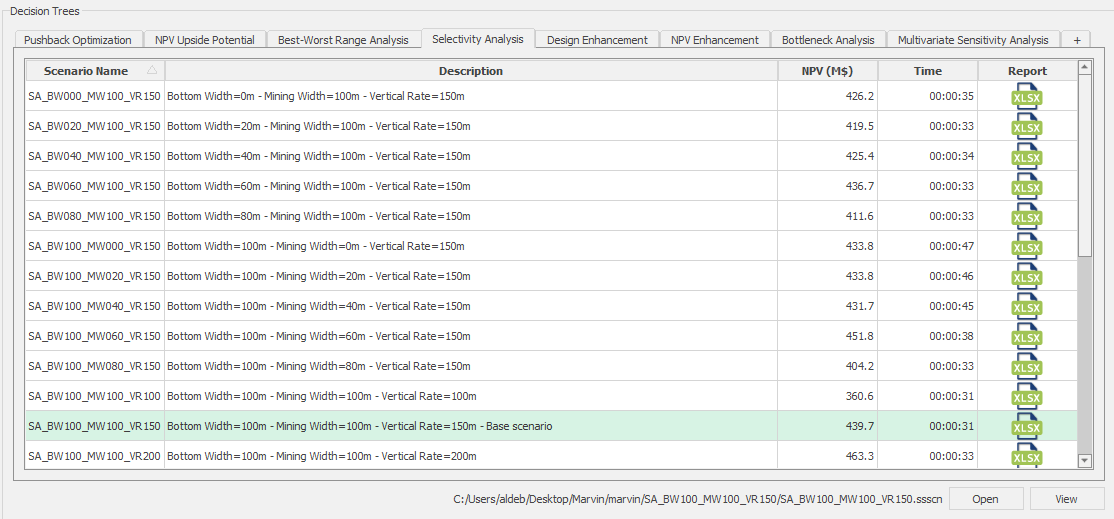The image size is (1114, 519).
Task: Open XLSX report for SA_BW000_MW100_VR150
Action: tap(1027, 96)
